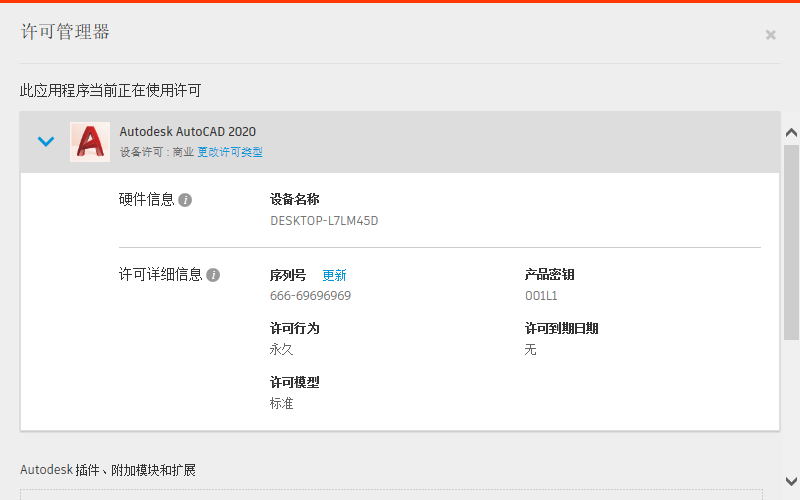
Task: Collapse the AutoCAD 2020 license details chevron
Action: click(45, 142)
